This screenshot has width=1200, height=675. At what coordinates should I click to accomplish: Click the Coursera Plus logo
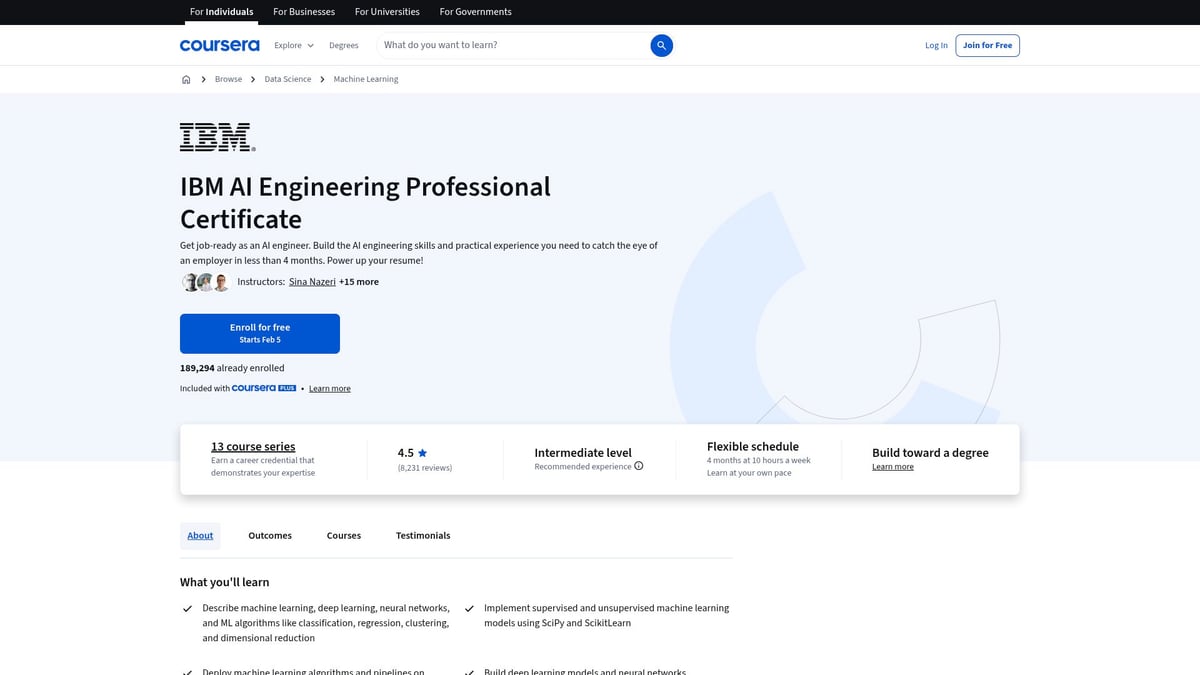(264, 388)
